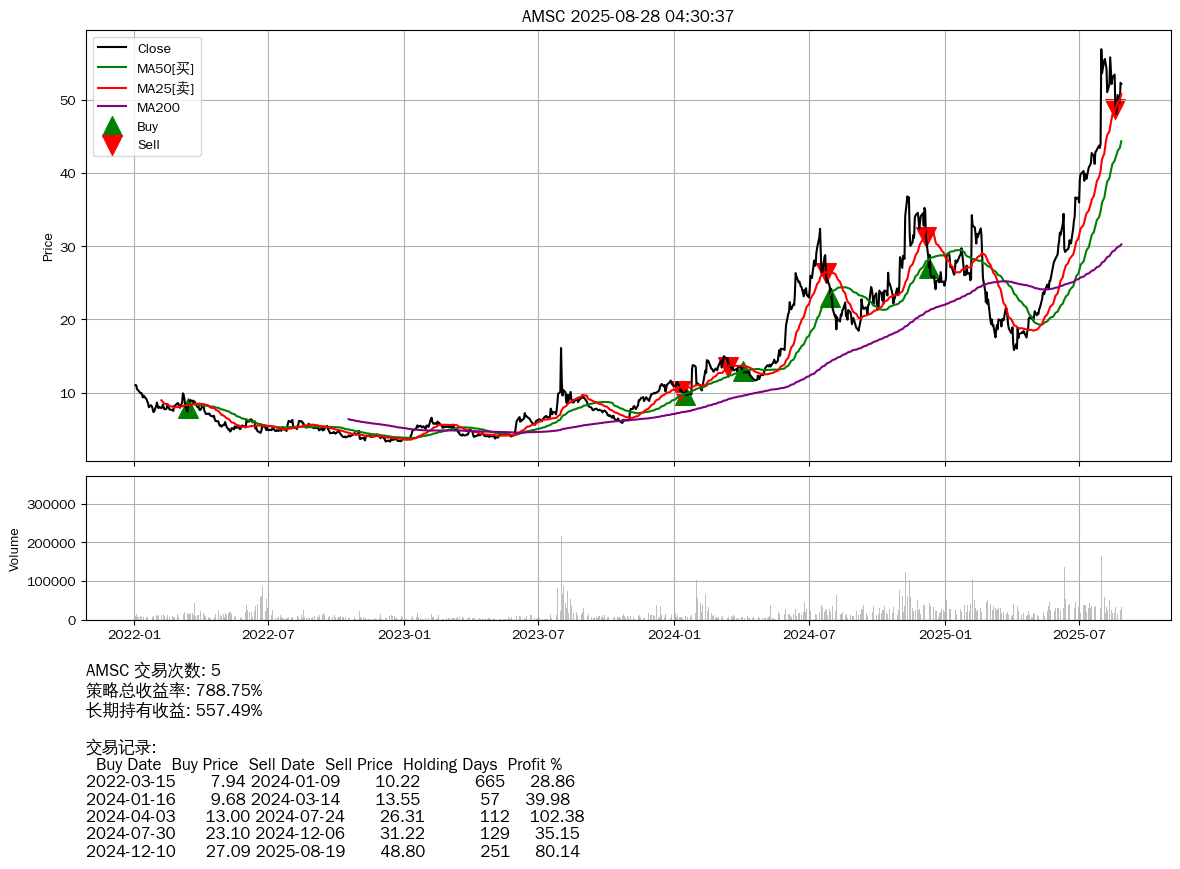This screenshot has width=1180, height=869.
Task: Click the last trade row sold 2025-08-19
Action: click(x=333, y=851)
